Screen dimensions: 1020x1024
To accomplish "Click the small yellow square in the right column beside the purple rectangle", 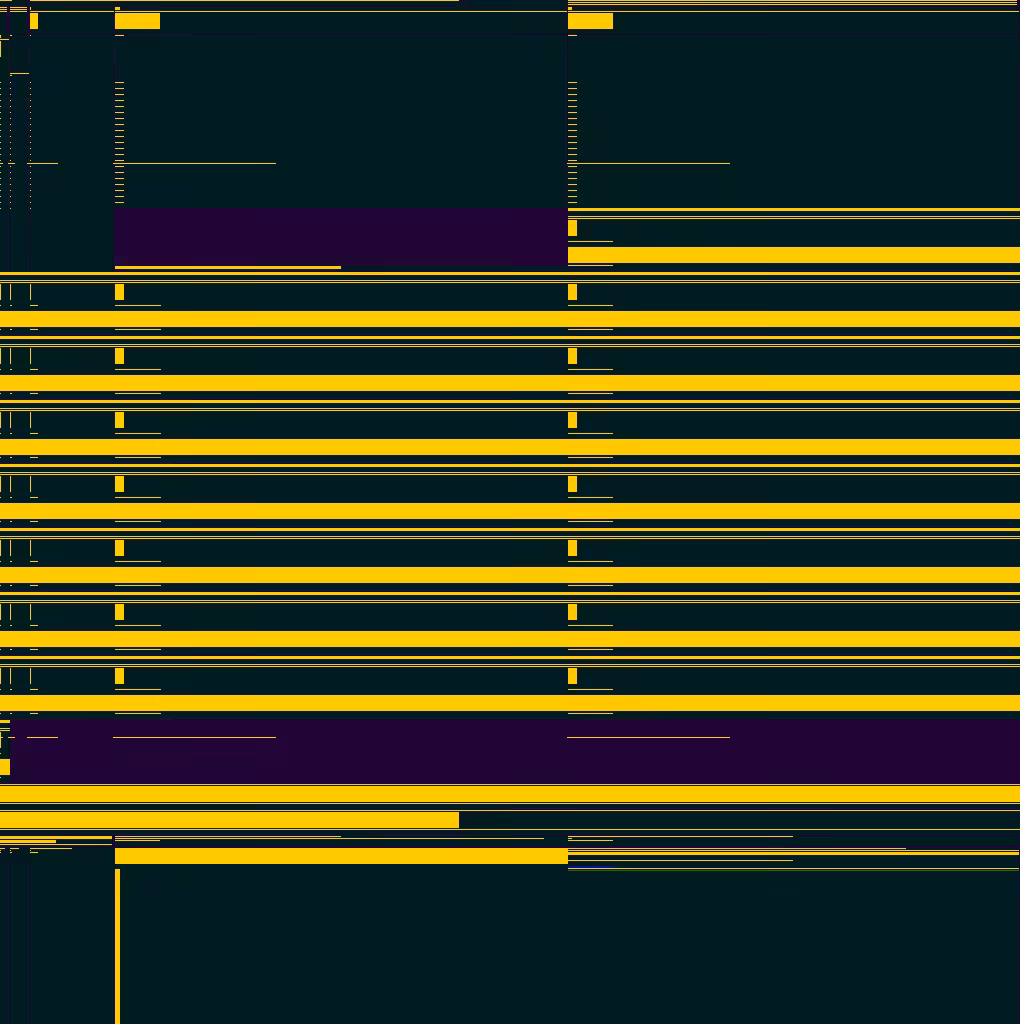I will 573,228.
